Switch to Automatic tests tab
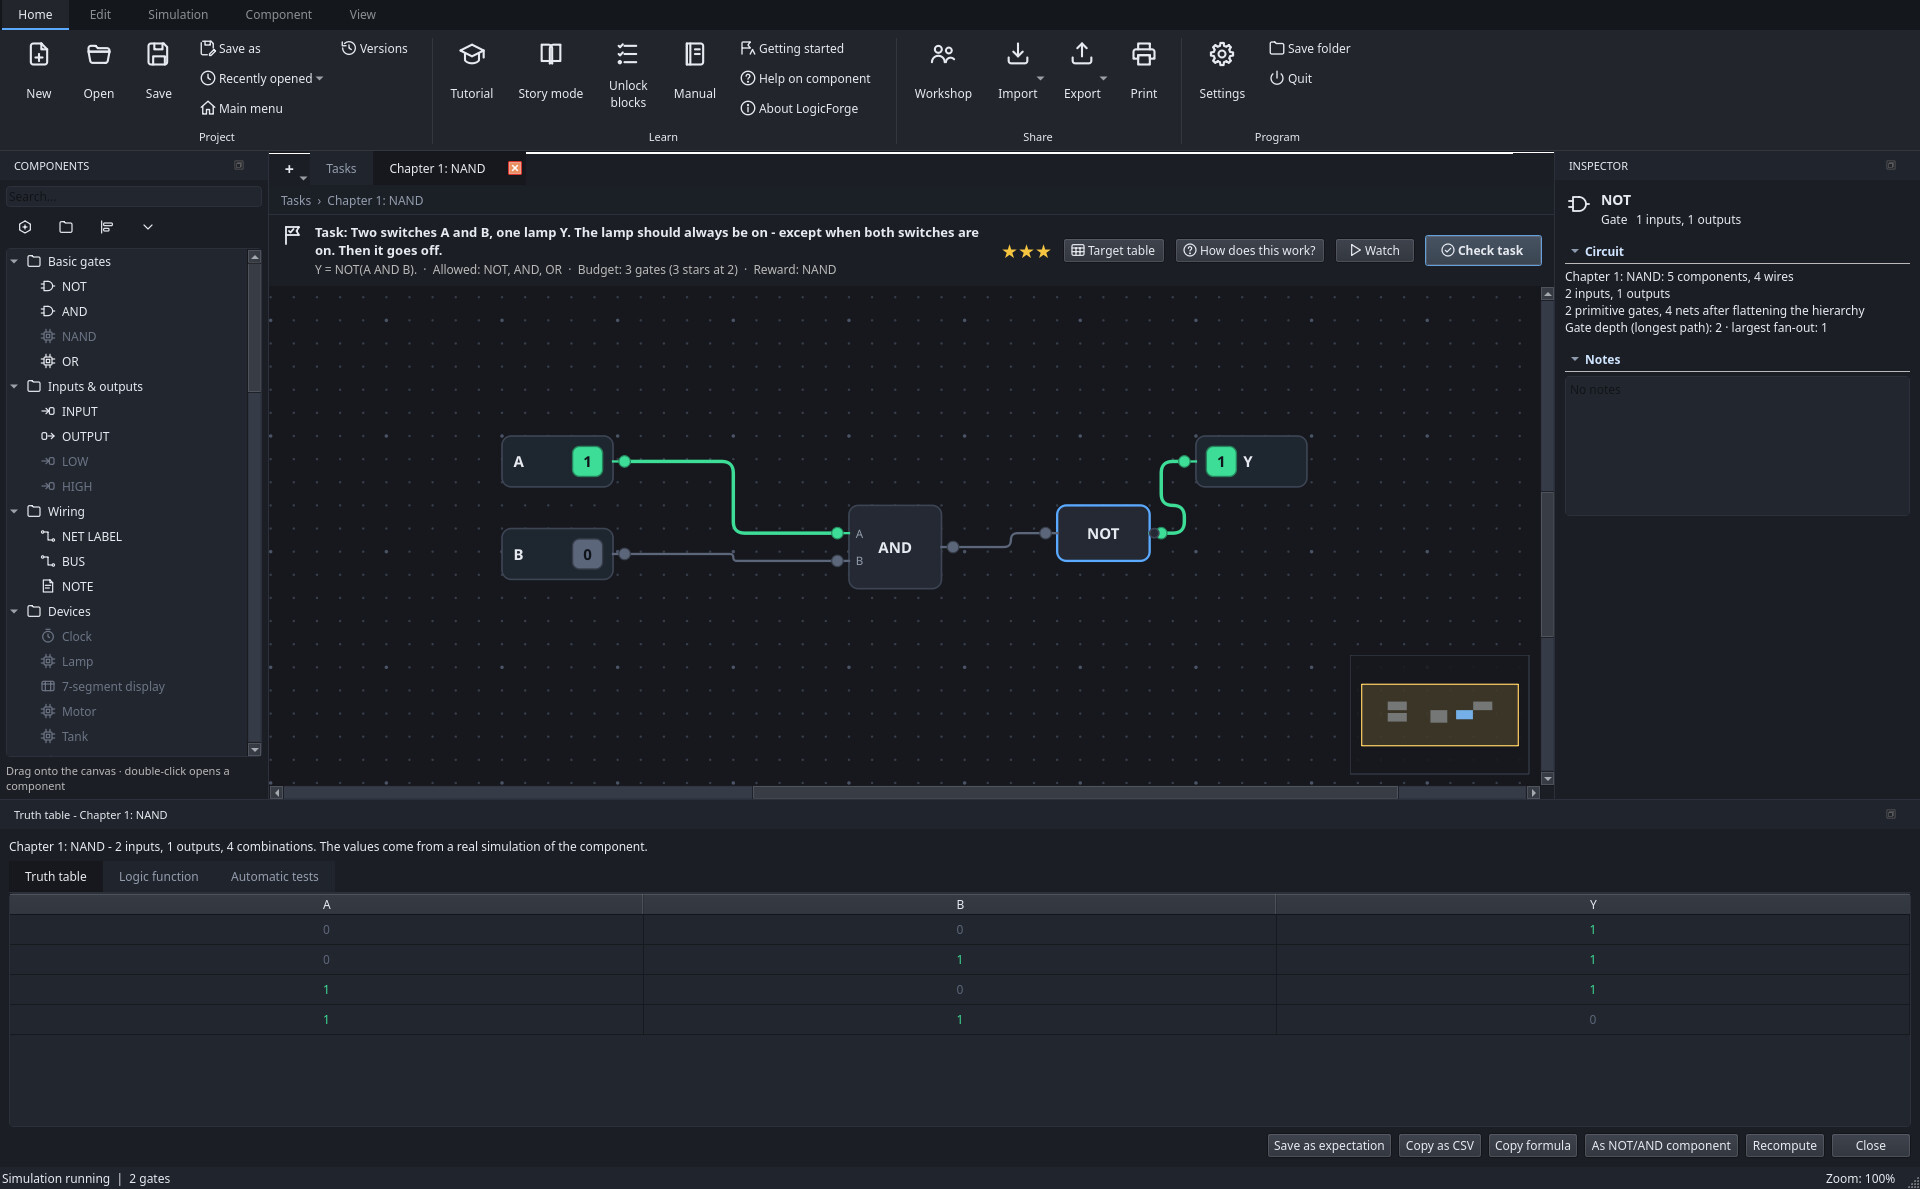 274,876
